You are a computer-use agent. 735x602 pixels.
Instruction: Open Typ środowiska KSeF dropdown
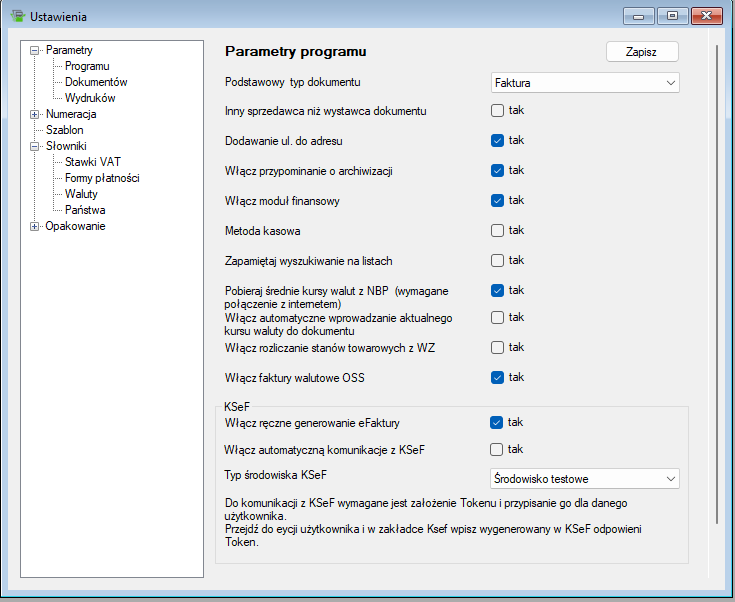click(585, 479)
